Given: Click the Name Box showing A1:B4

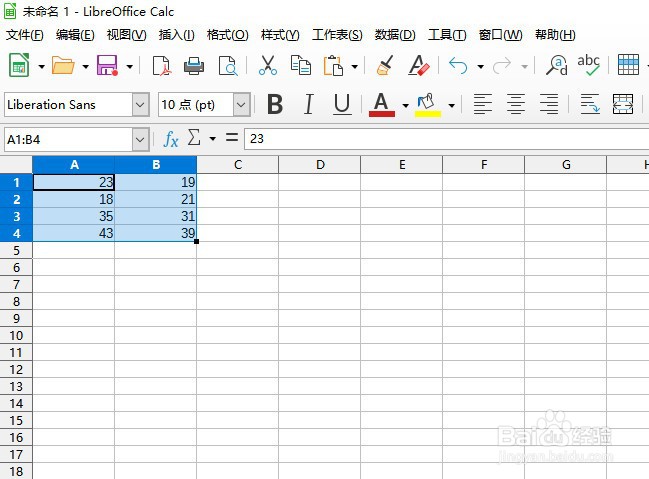Looking at the screenshot, I should pyautogui.click(x=68, y=140).
